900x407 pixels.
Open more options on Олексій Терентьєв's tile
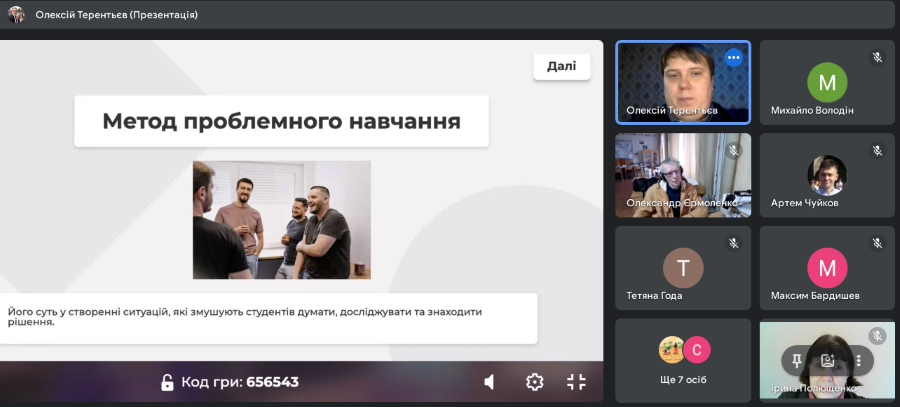click(x=734, y=57)
